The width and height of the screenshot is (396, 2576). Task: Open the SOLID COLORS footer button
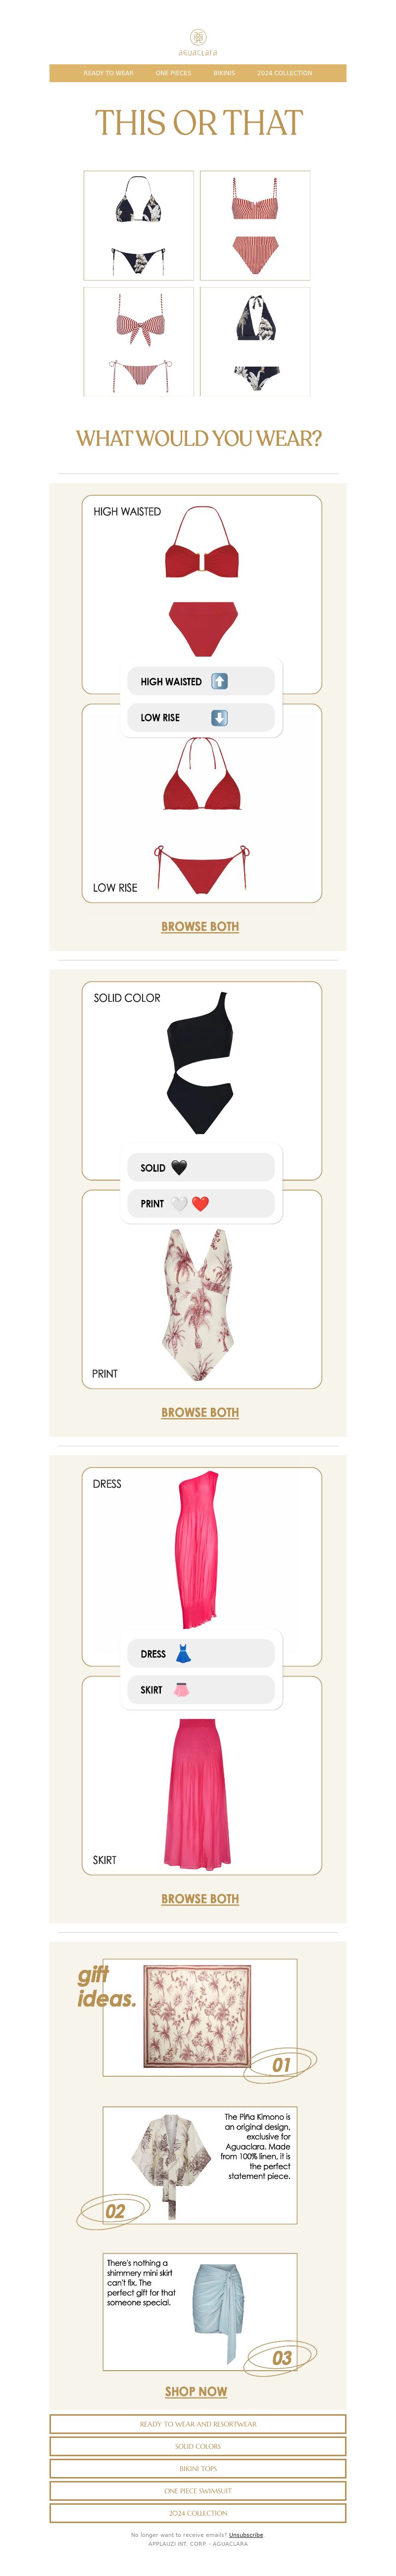[x=198, y=2446]
